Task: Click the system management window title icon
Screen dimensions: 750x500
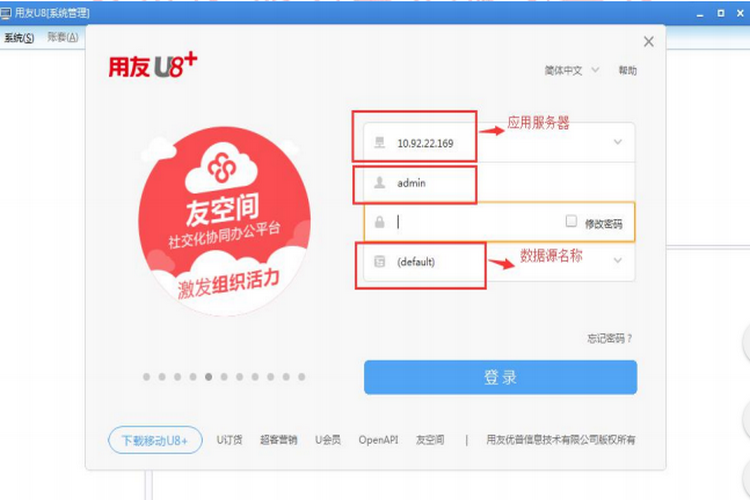Action: pyautogui.click(x=6, y=13)
